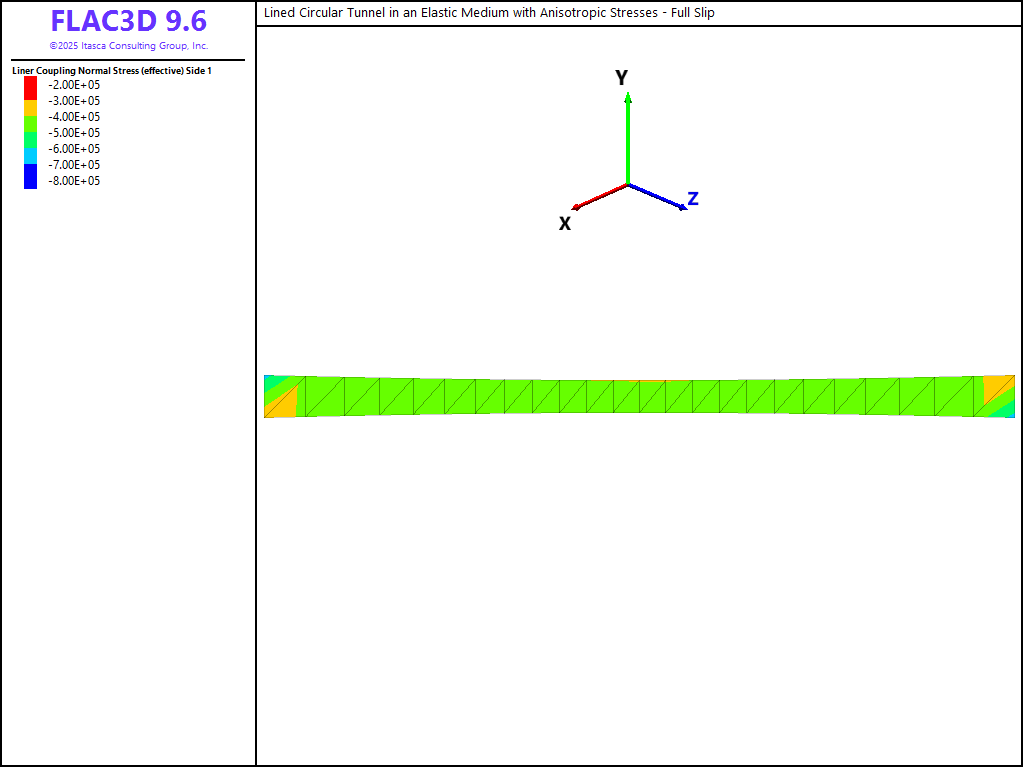Click the Lined Circular Tunnel plot title
This screenshot has width=1024, height=768.
point(488,13)
